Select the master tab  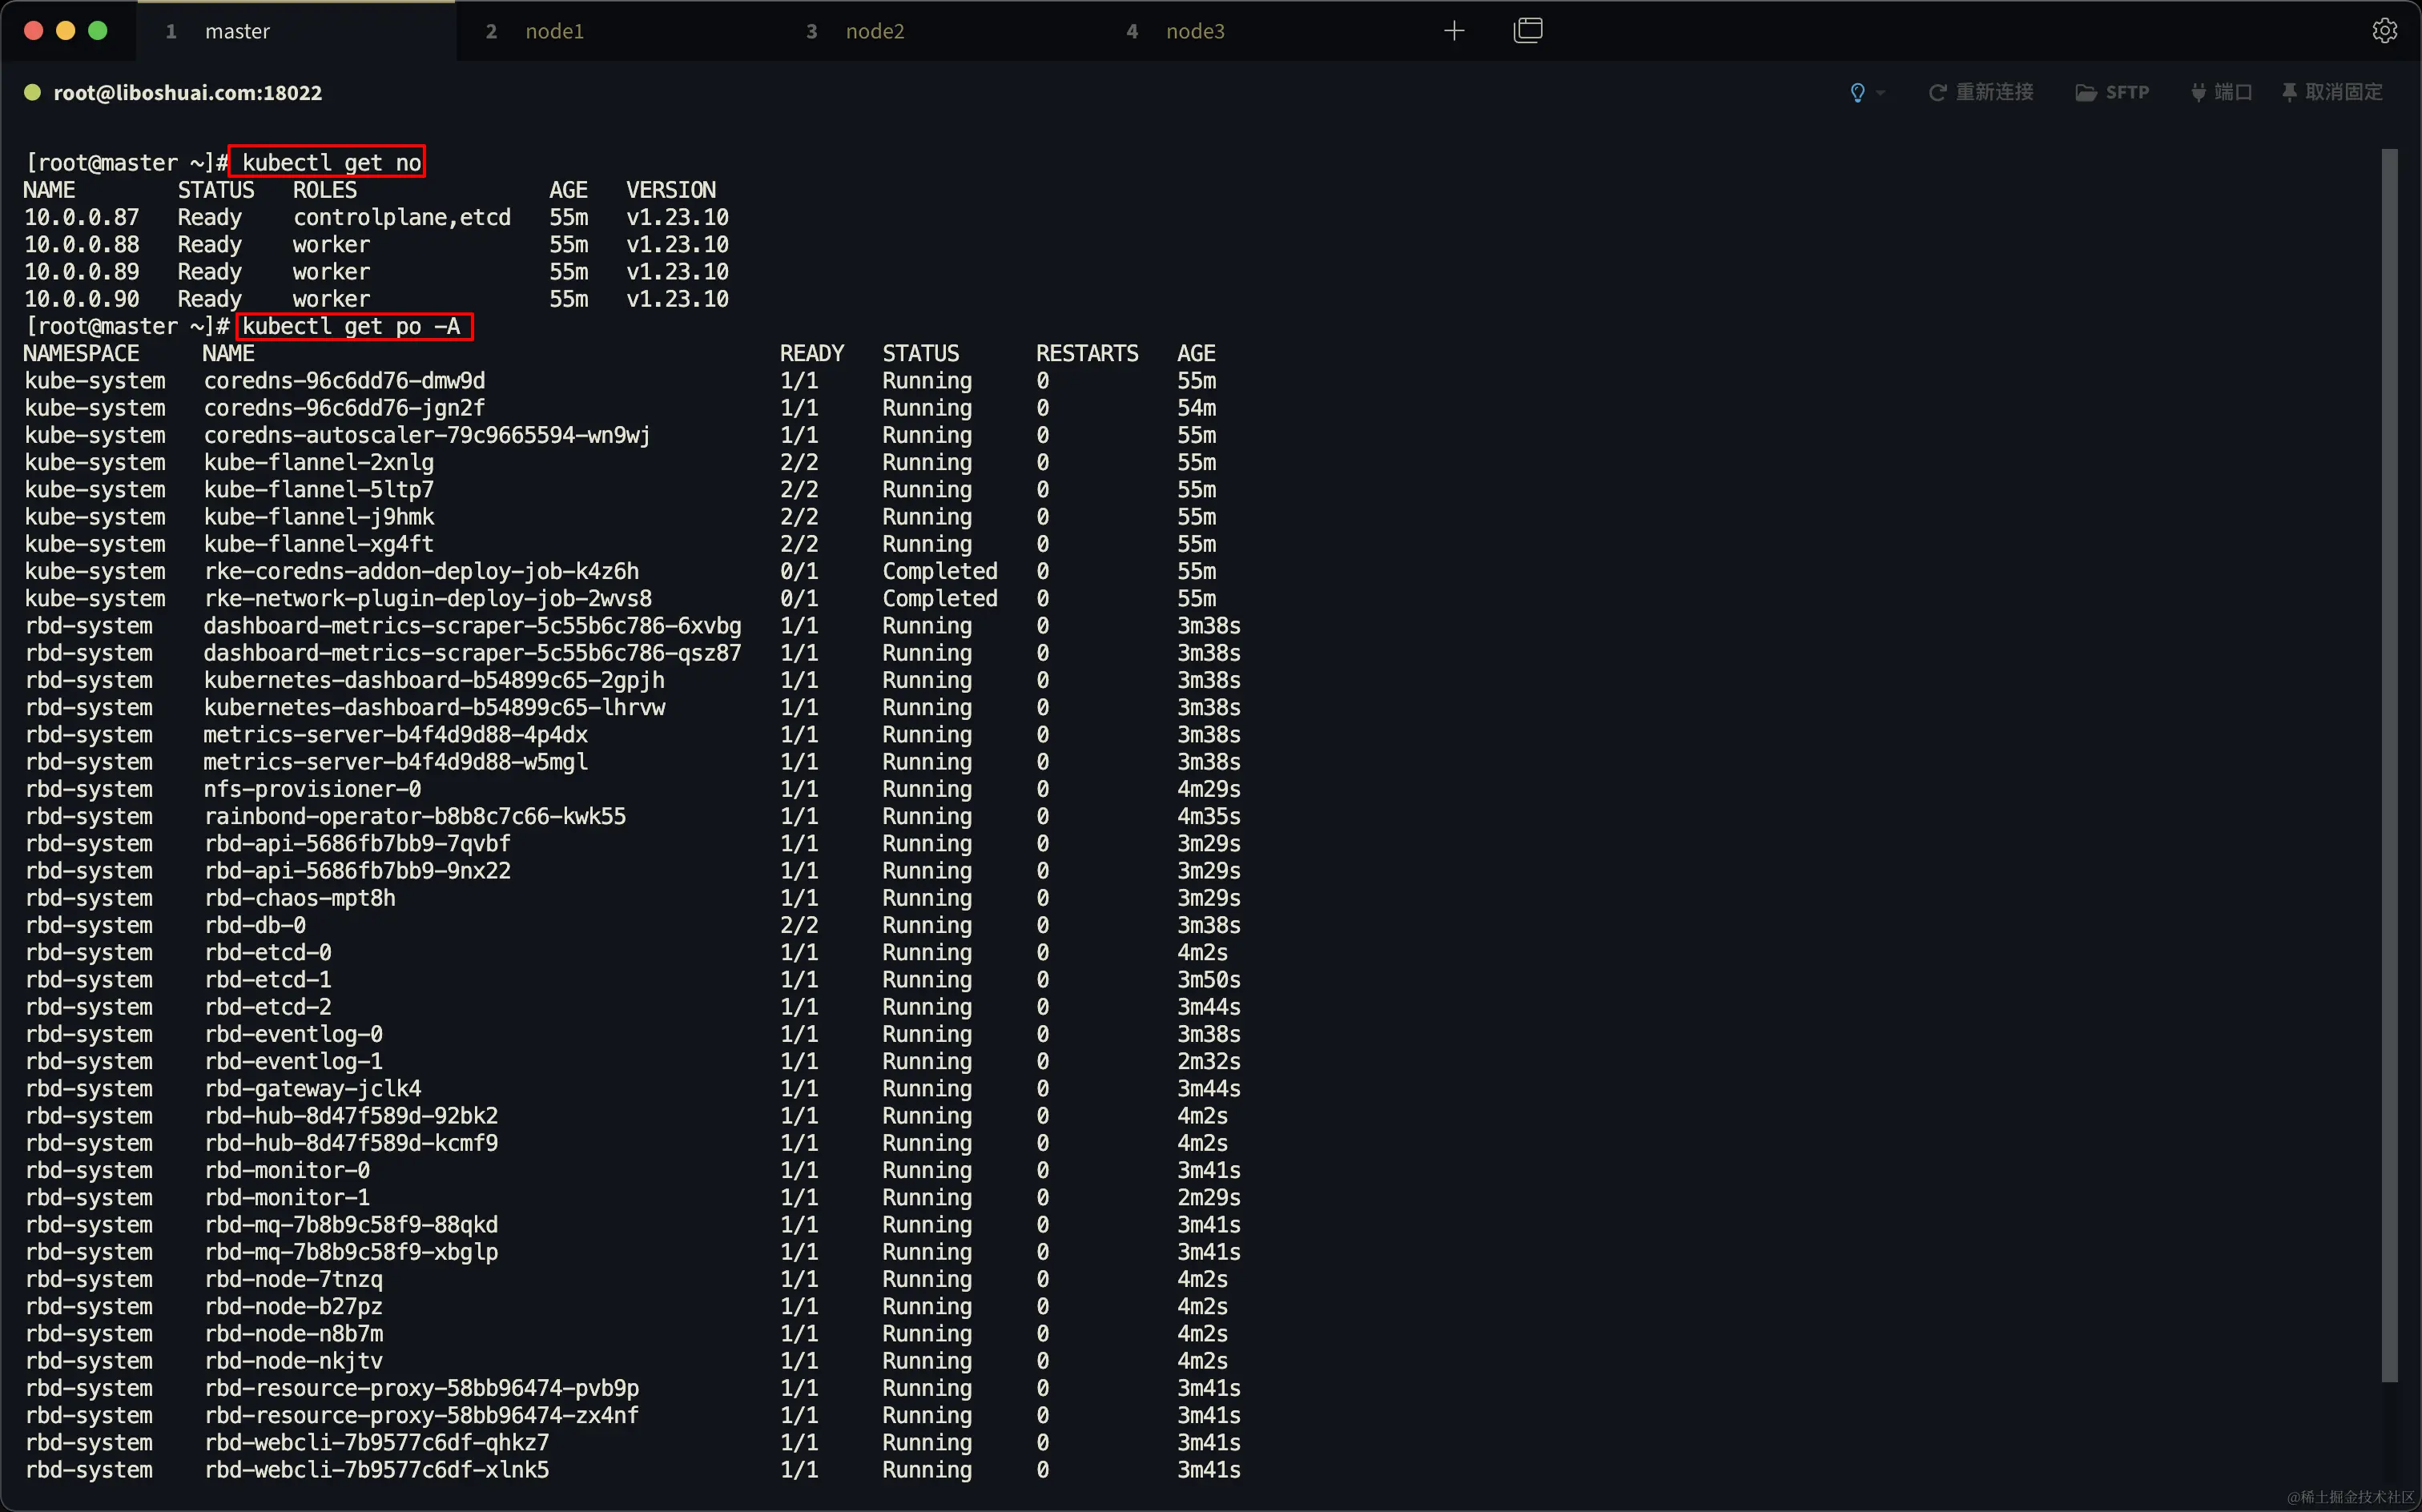coord(237,31)
